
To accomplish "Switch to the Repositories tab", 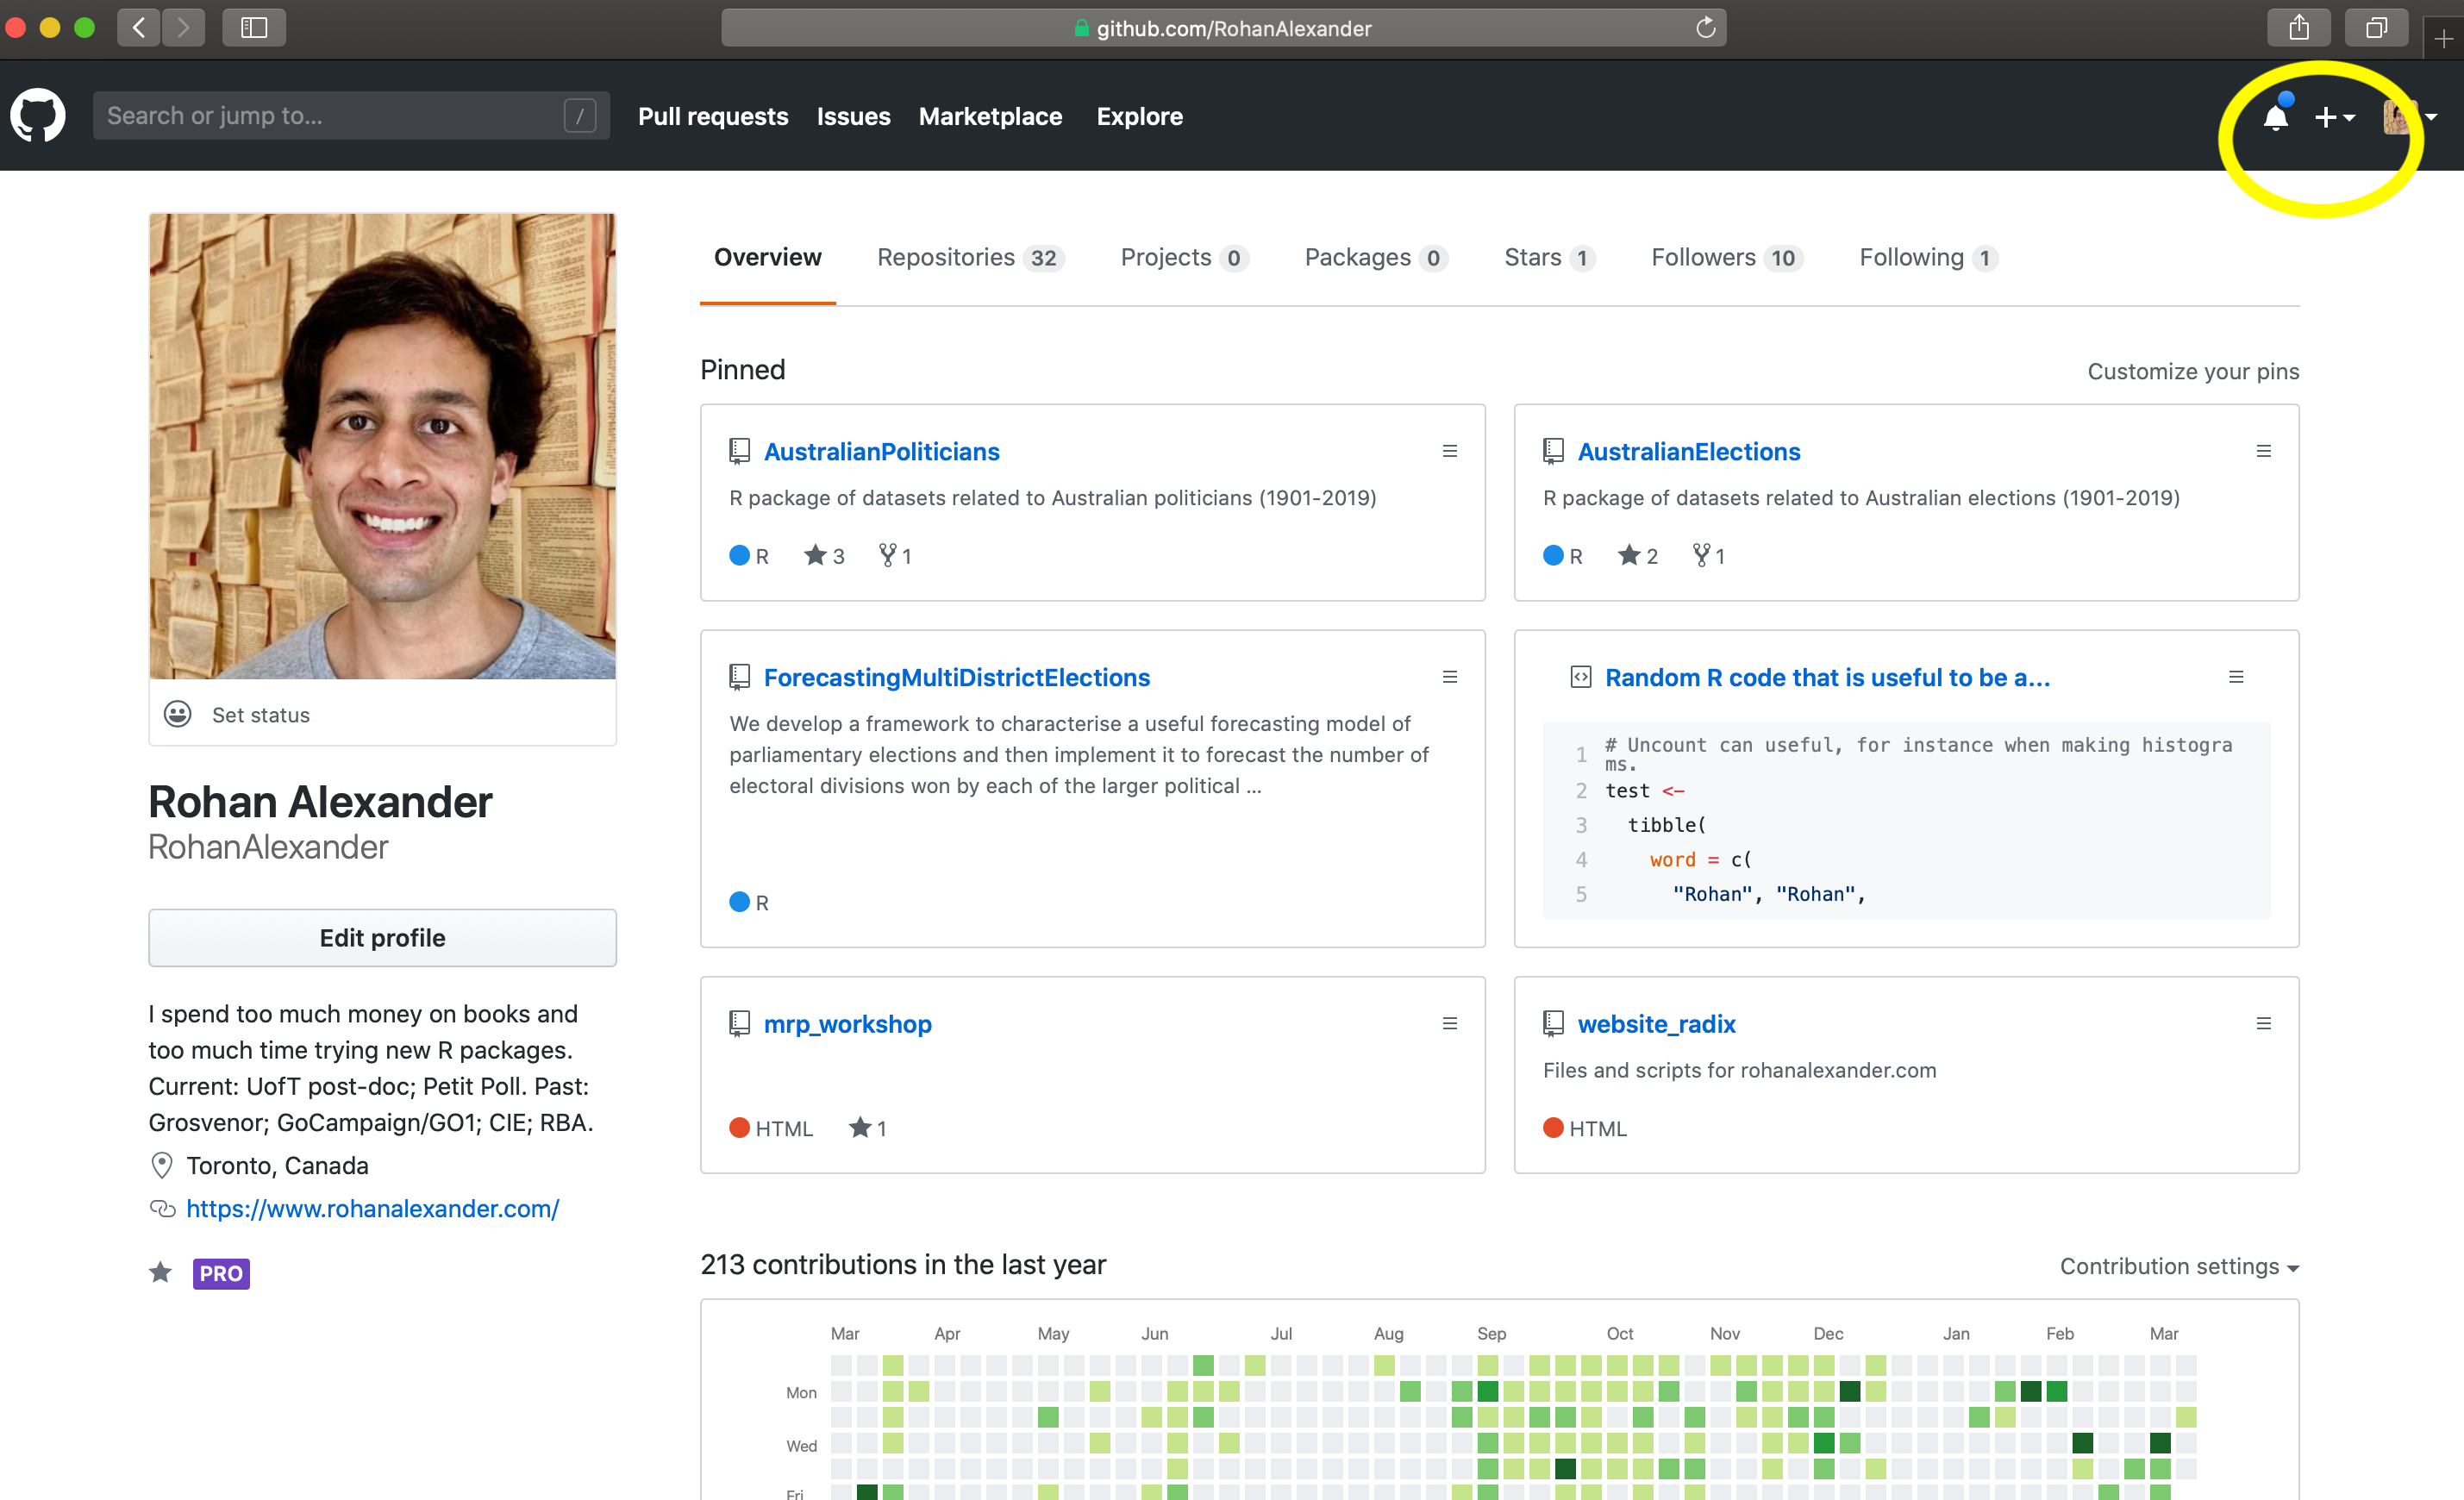I will (969, 257).
